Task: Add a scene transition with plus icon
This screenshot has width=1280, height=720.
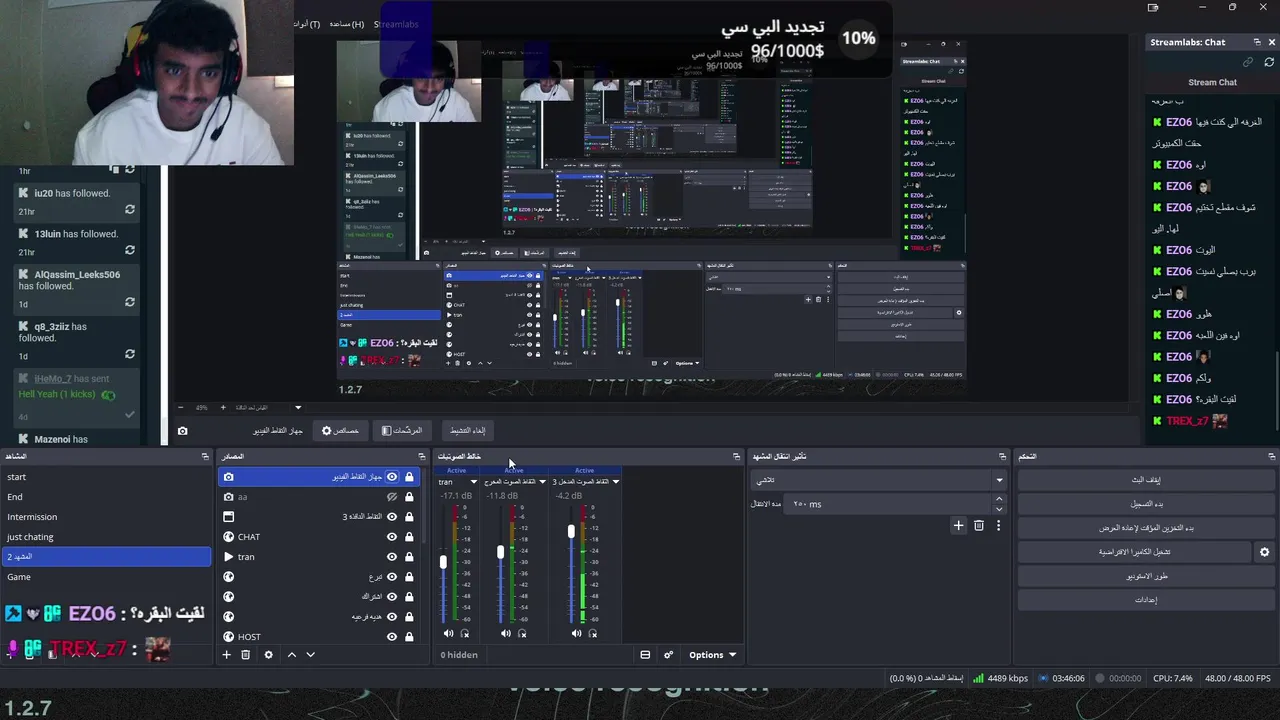Action: [x=958, y=525]
